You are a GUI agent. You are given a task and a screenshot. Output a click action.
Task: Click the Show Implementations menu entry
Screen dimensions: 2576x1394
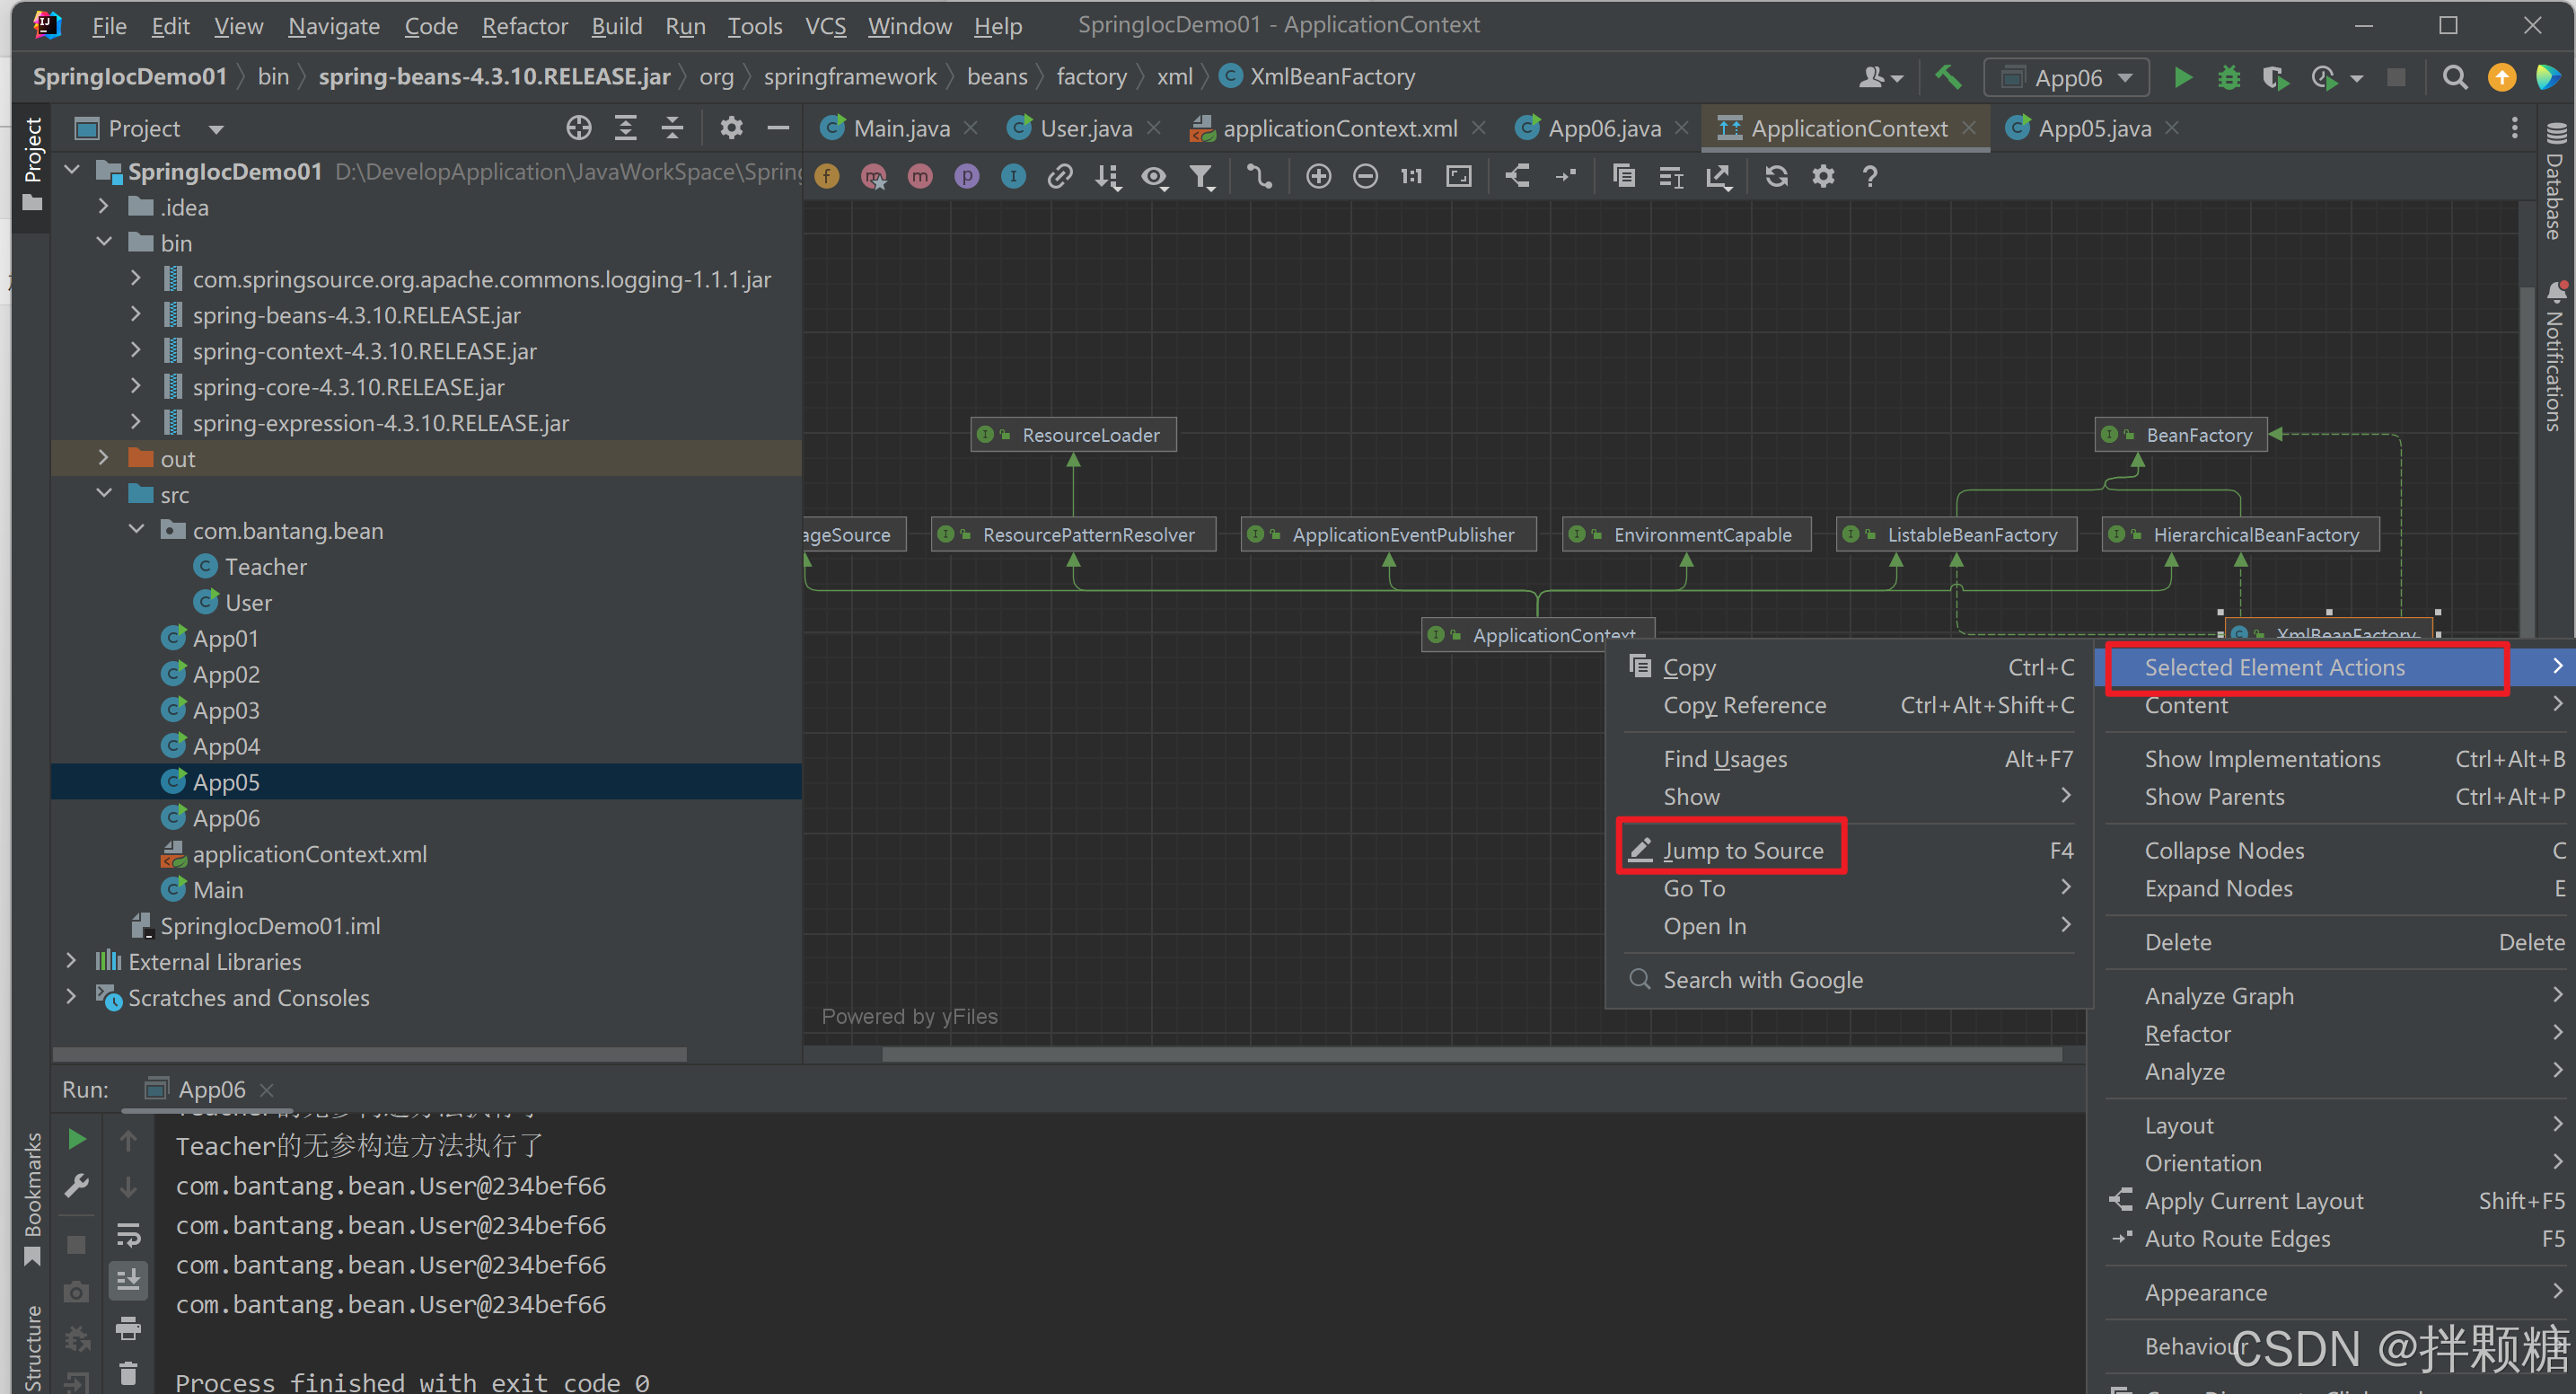pyautogui.click(x=2262, y=758)
